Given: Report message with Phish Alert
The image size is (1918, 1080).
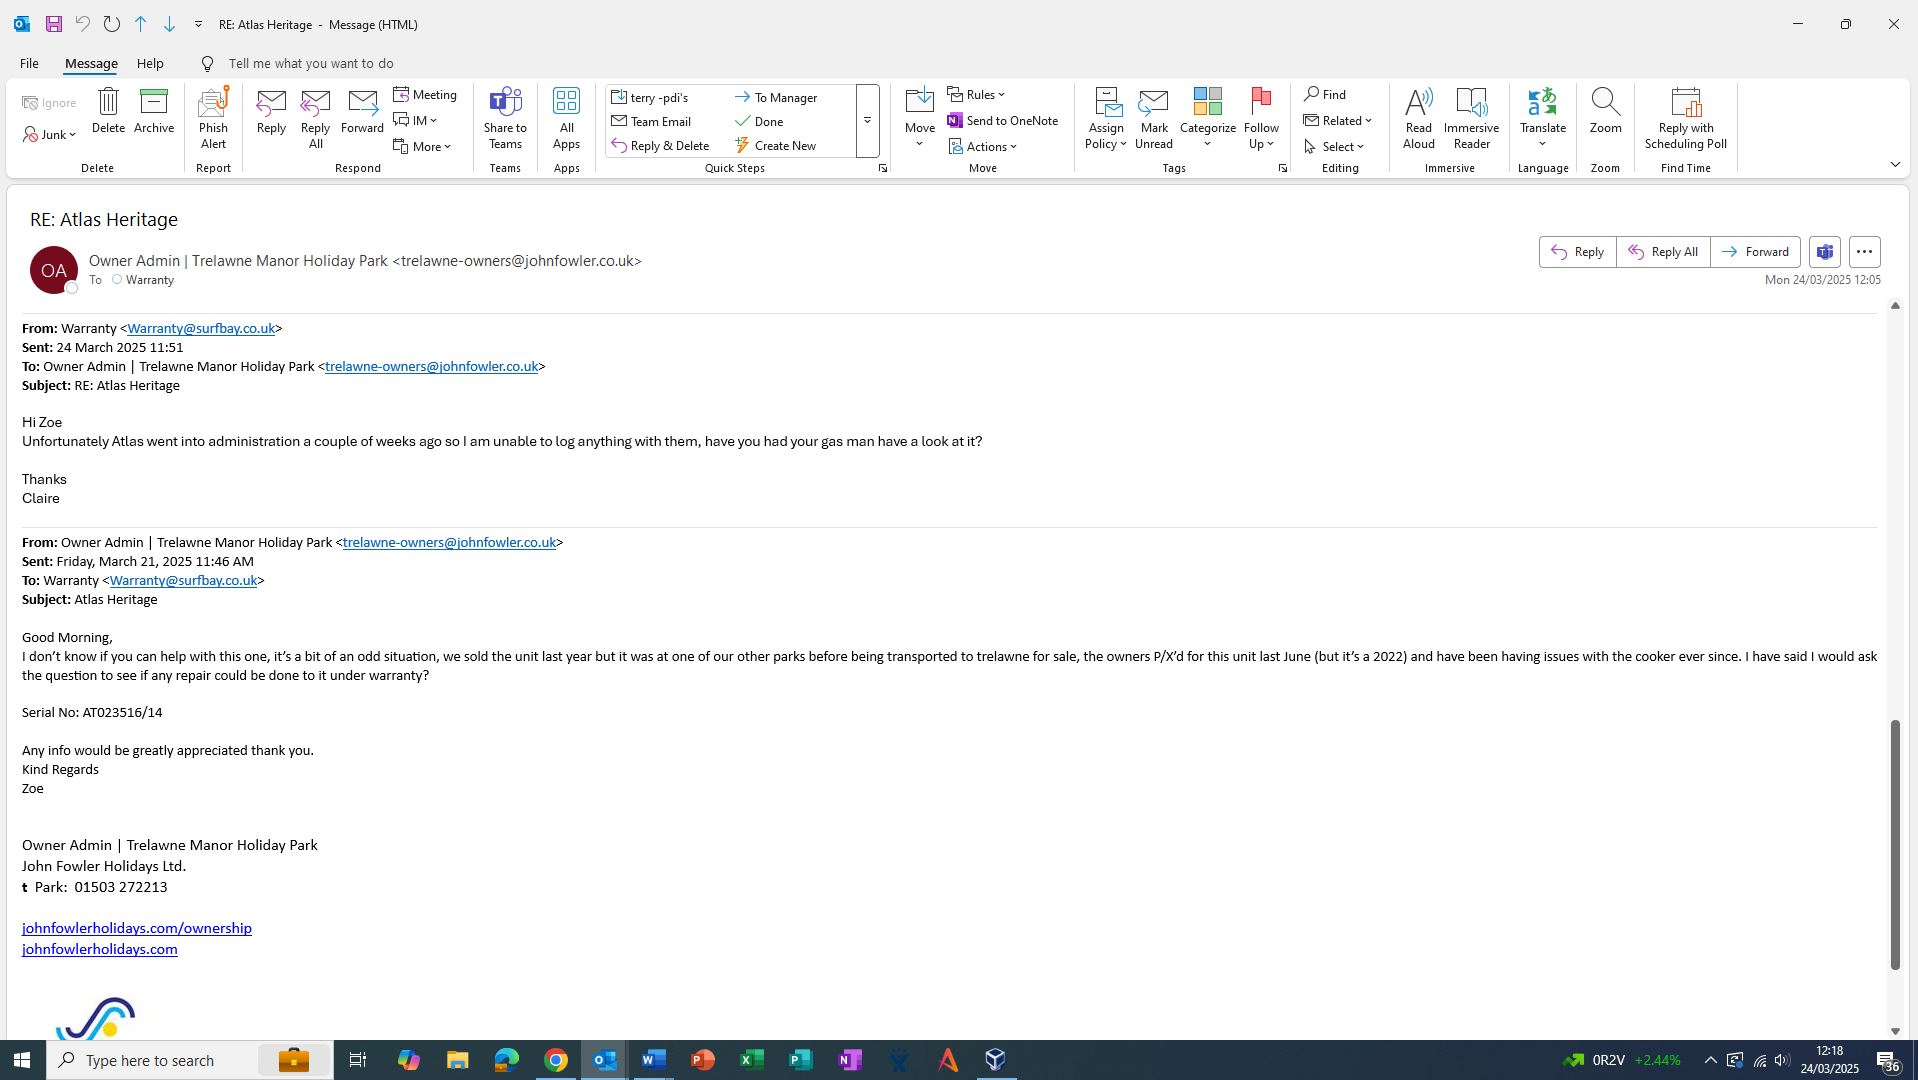Looking at the screenshot, I should pyautogui.click(x=213, y=118).
